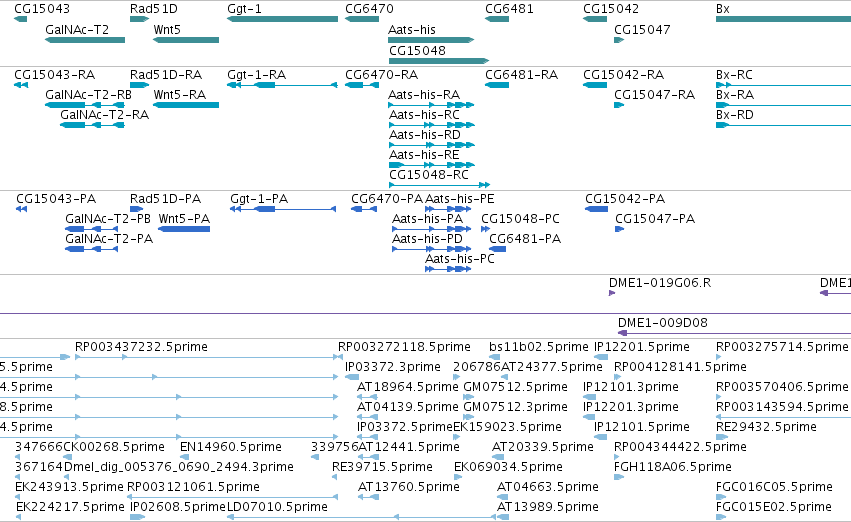Screen dimensions: 851x522
Task: Select the Bx-RC transcript label
Action: pyautogui.click(x=734, y=74)
